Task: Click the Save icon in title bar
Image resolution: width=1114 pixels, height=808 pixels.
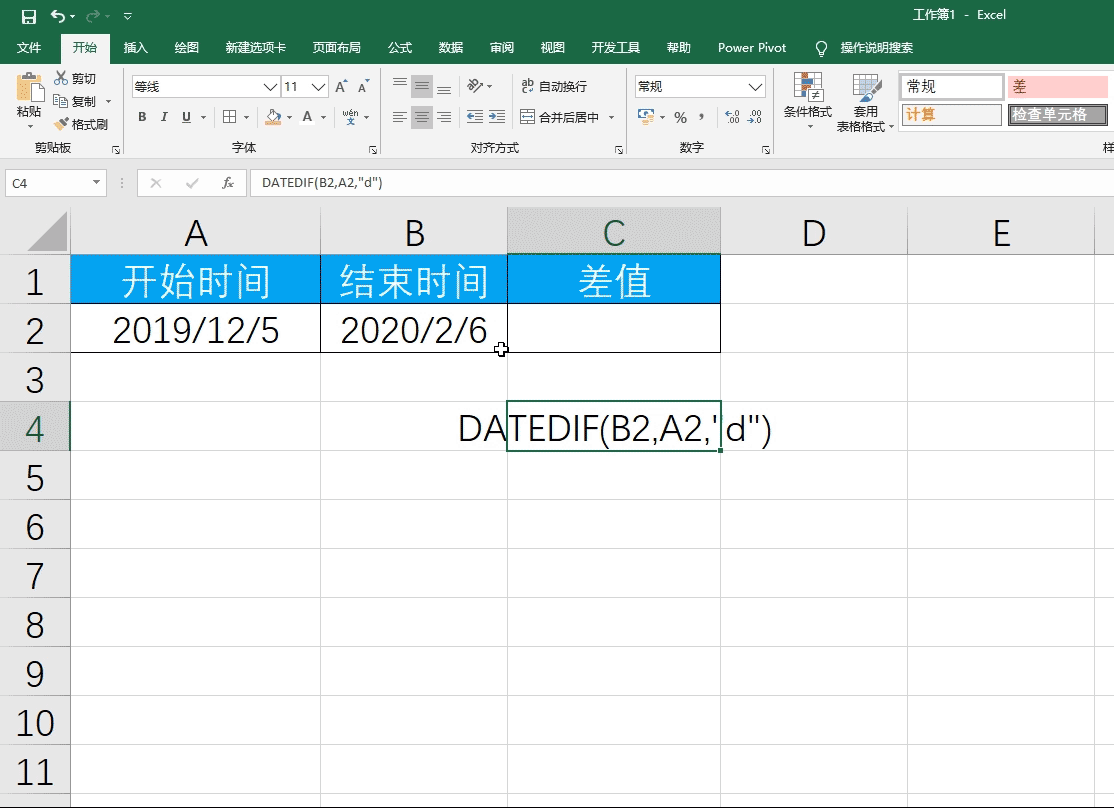Action: click(x=28, y=16)
